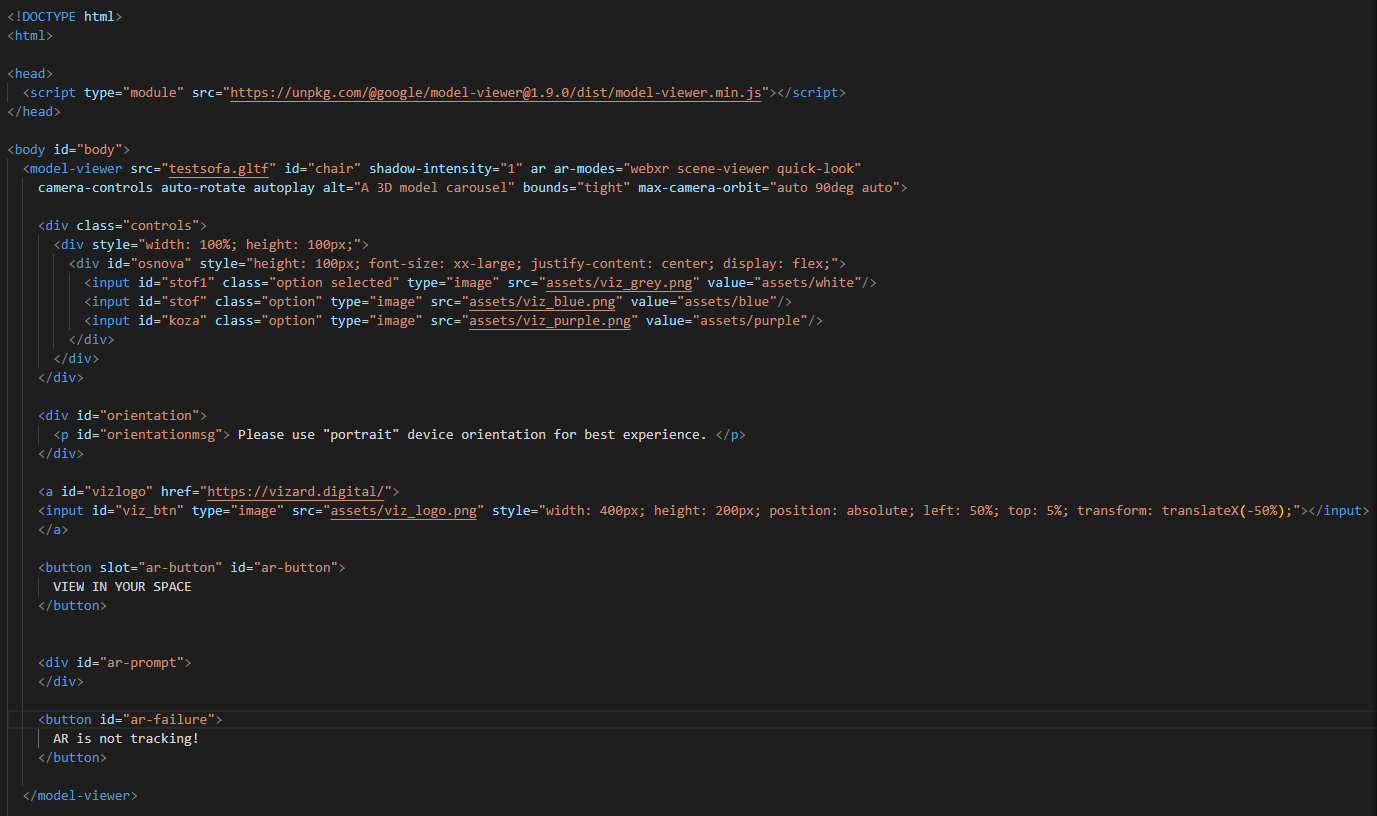Click the type="module" attribute
This screenshot has height=816, width=1377.
[x=134, y=92]
